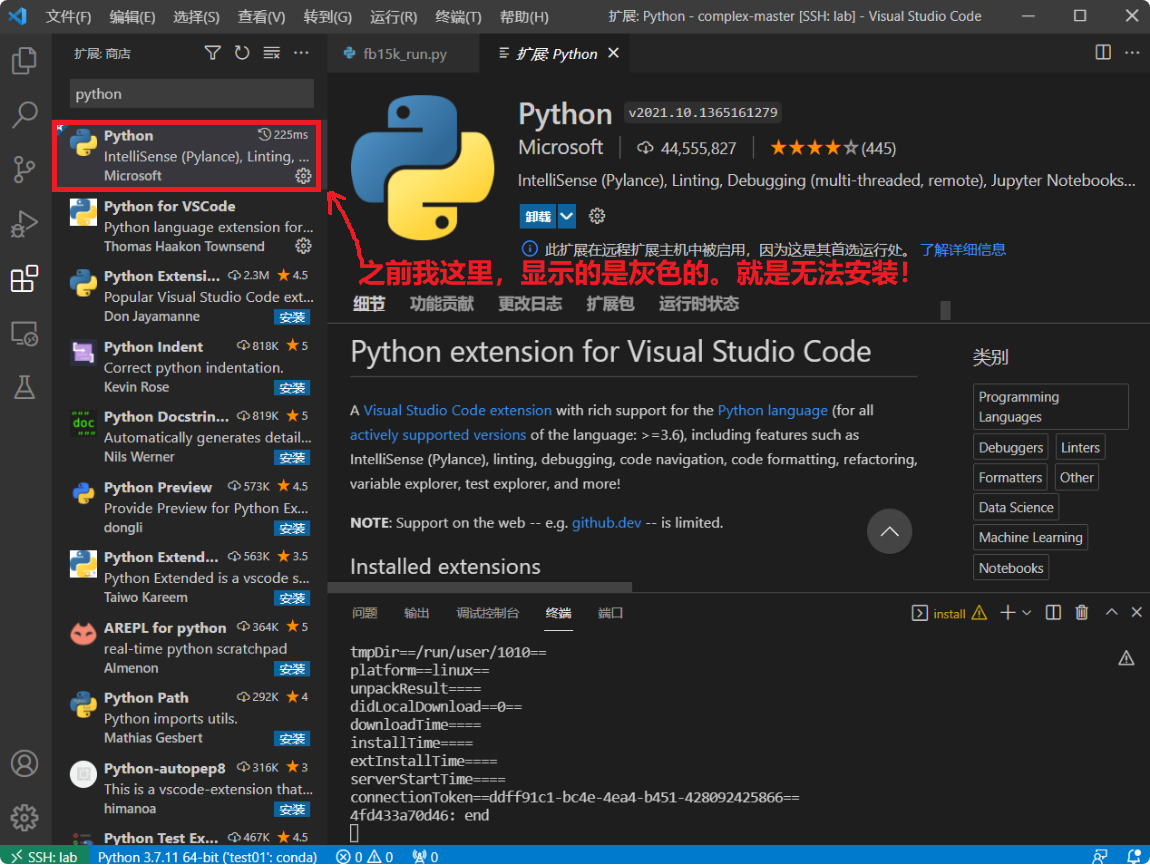The image size is (1150, 865).
Task: Maximize the terminal panel size
Action: (1112, 613)
